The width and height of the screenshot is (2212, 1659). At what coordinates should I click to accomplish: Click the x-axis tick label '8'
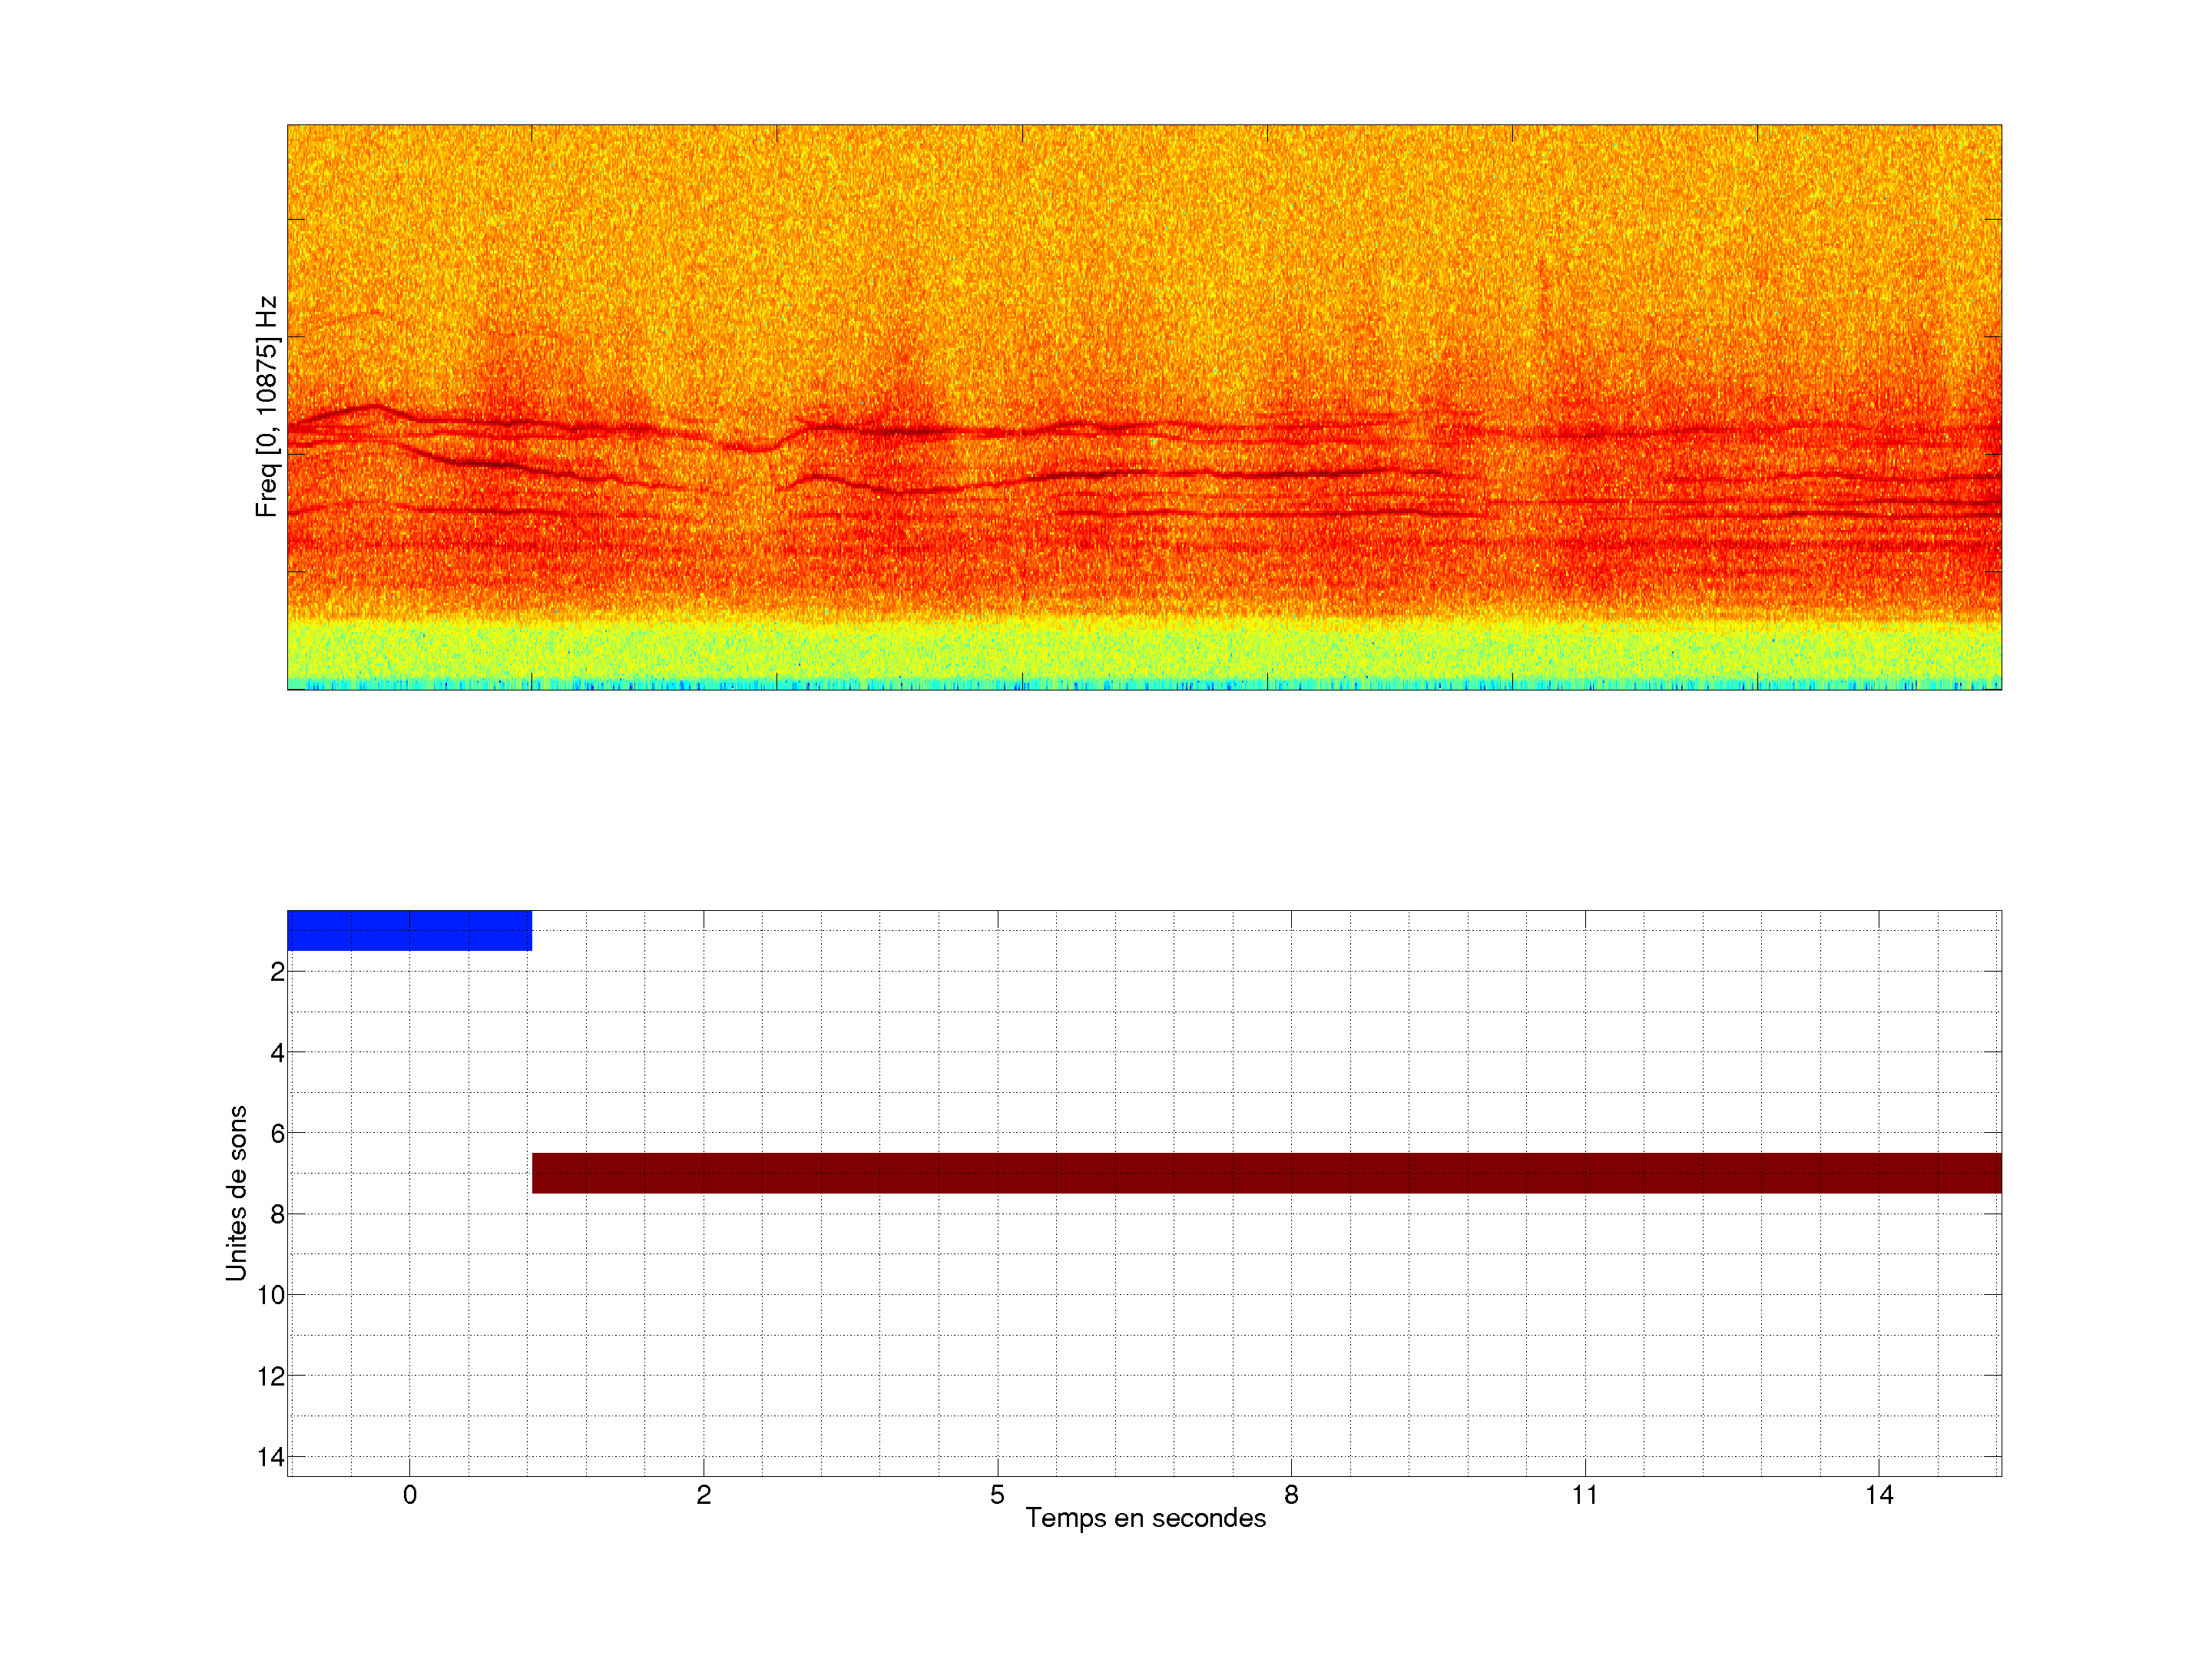[1291, 1495]
